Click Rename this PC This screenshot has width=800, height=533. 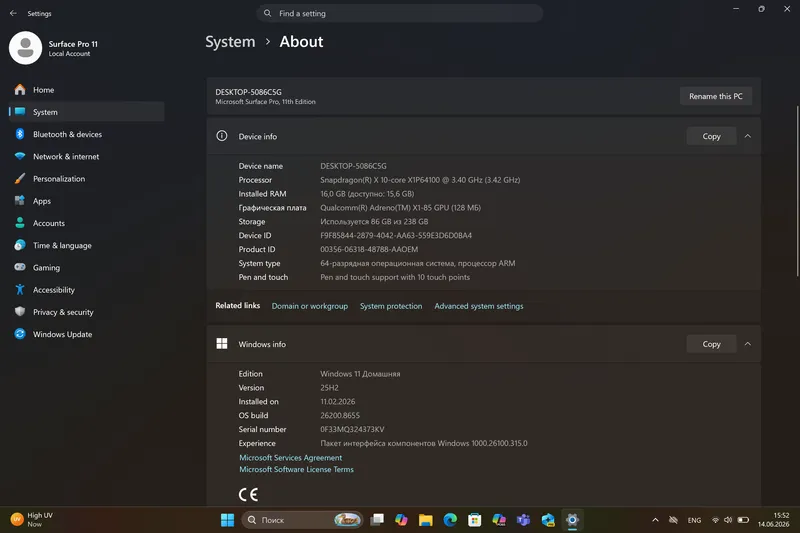click(716, 96)
